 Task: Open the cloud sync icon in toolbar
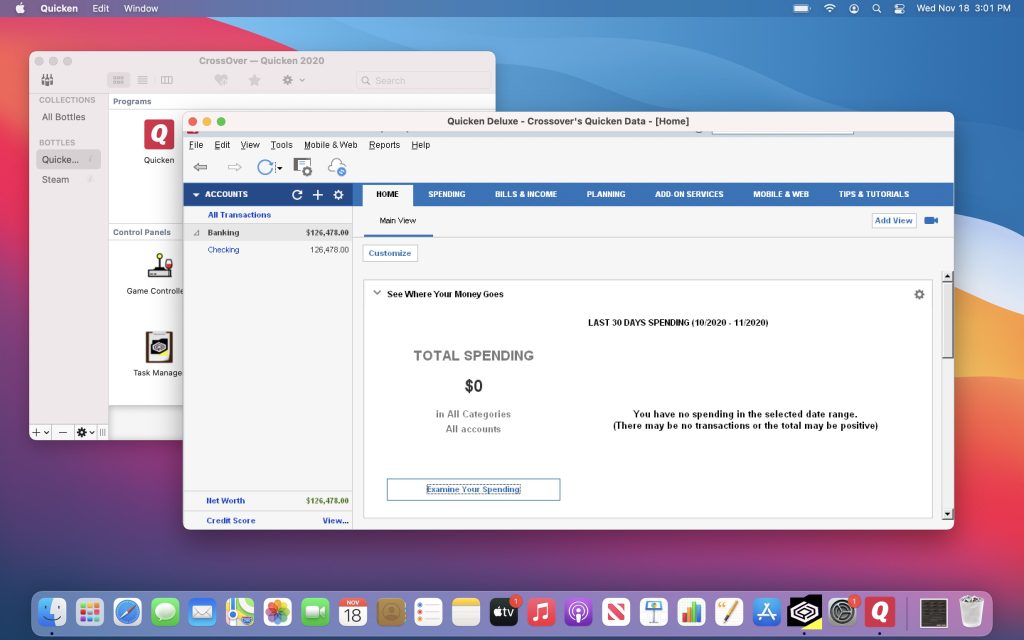[x=337, y=167]
